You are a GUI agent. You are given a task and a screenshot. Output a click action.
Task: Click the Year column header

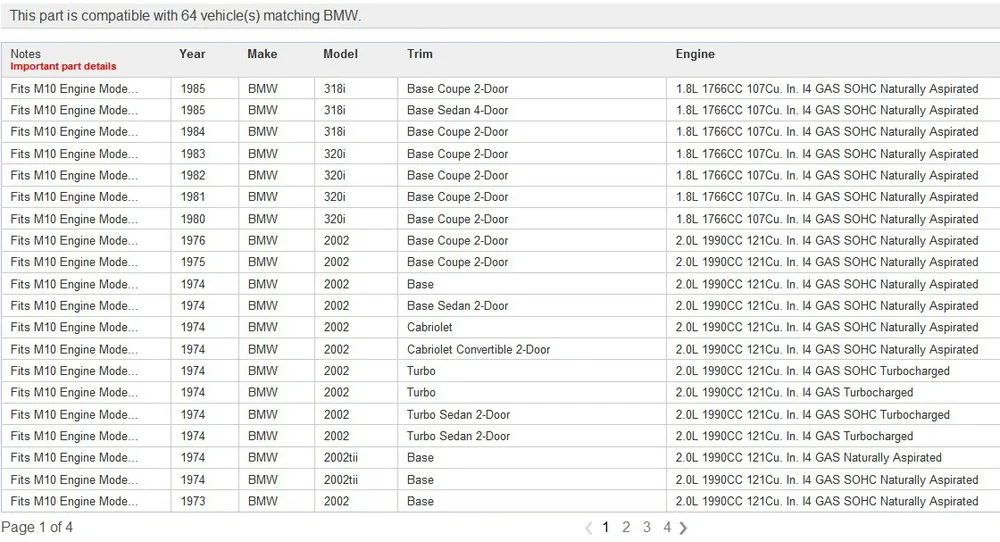(192, 54)
